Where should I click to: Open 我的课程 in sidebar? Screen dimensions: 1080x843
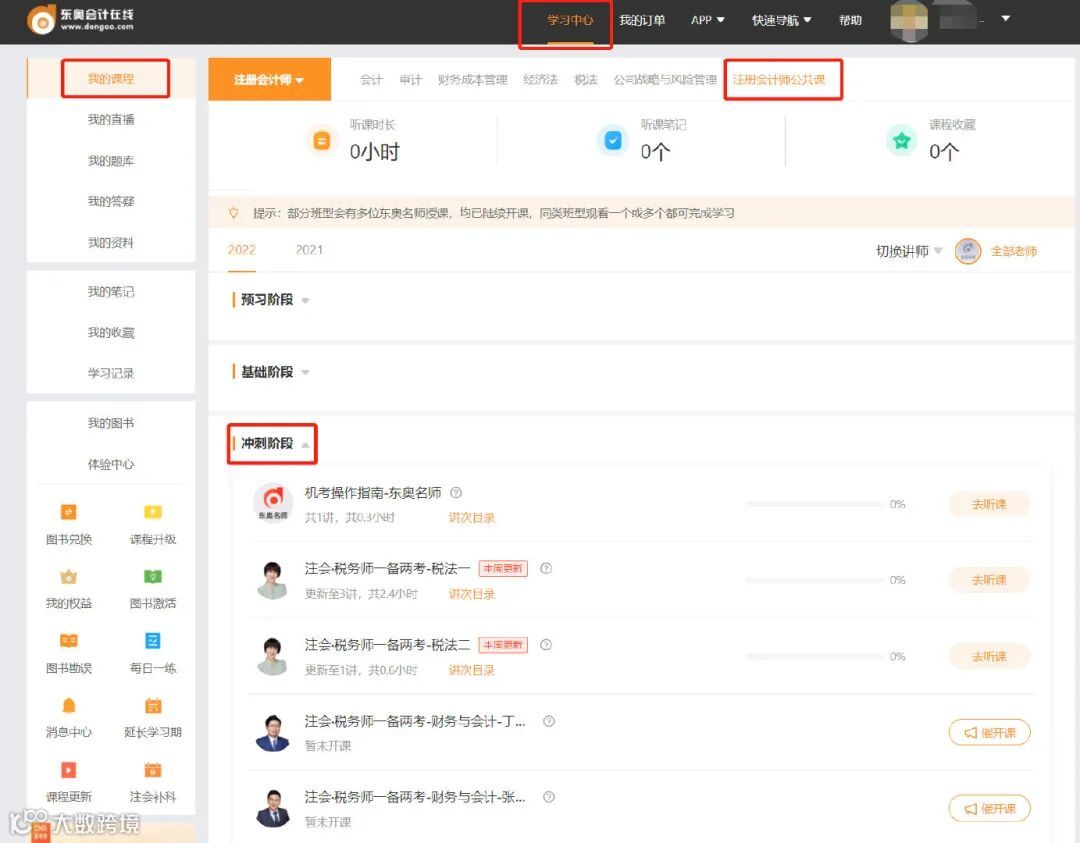111,79
